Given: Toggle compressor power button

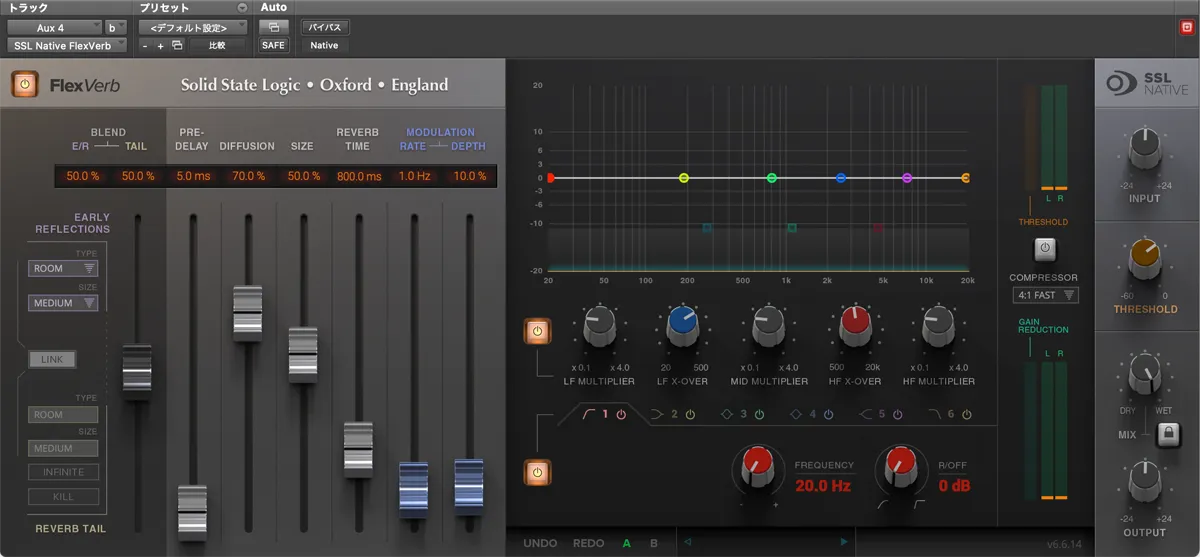Looking at the screenshot, I should 1043,247.
